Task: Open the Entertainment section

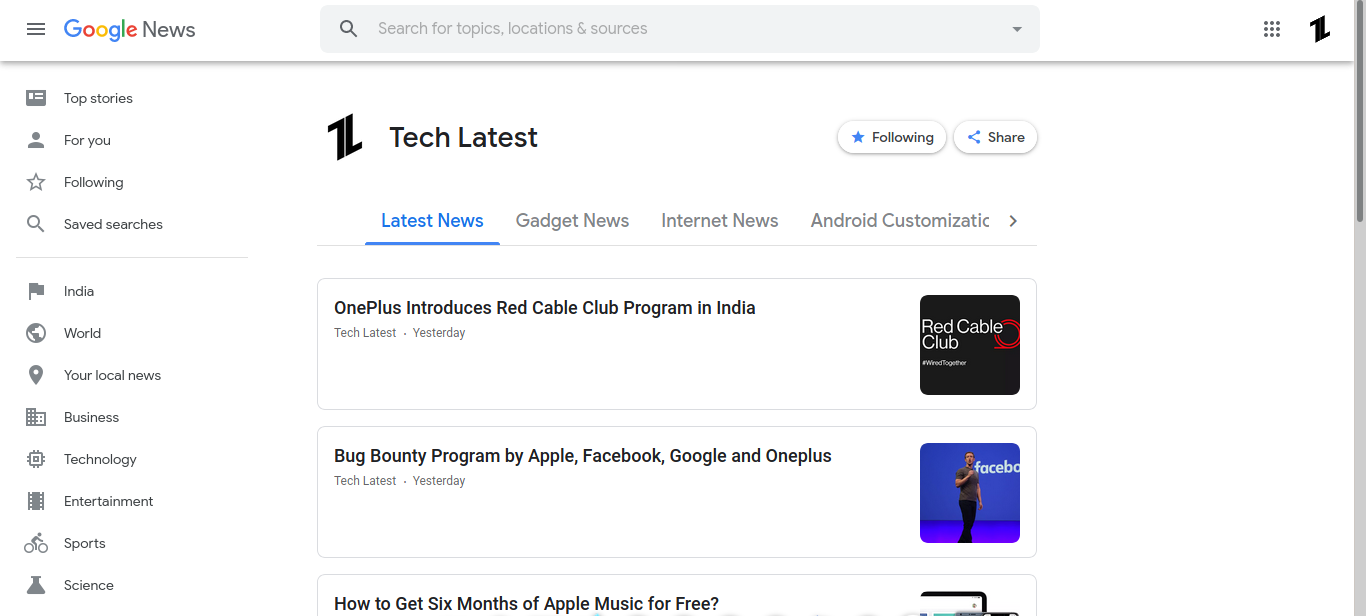Action: 108,501
